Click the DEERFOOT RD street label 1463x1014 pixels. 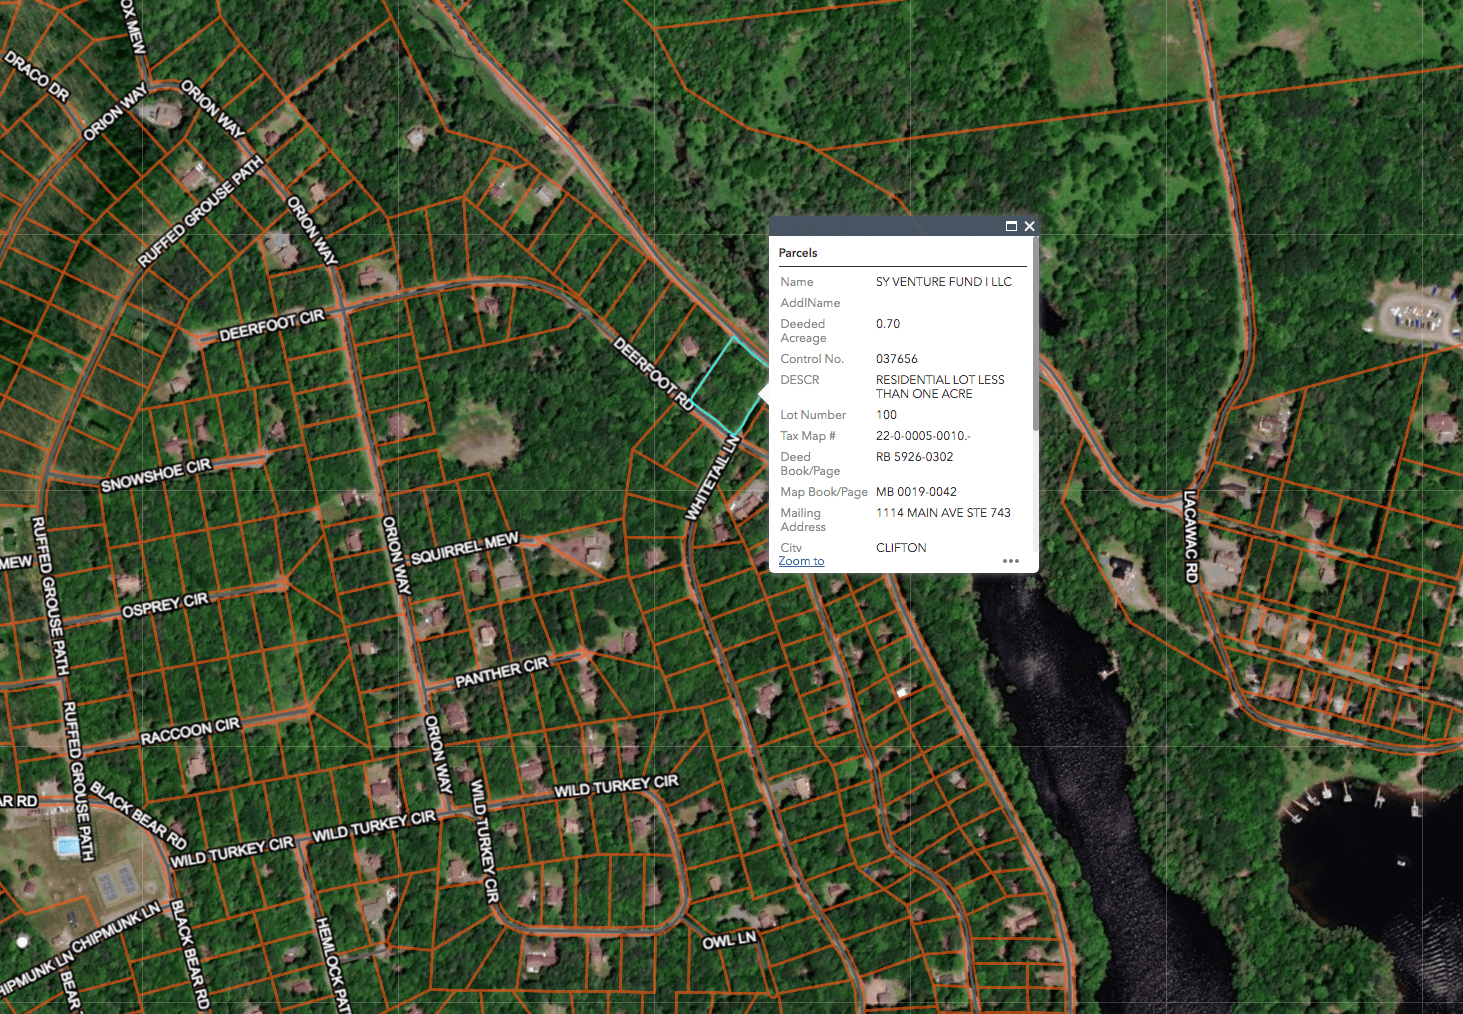653,374
